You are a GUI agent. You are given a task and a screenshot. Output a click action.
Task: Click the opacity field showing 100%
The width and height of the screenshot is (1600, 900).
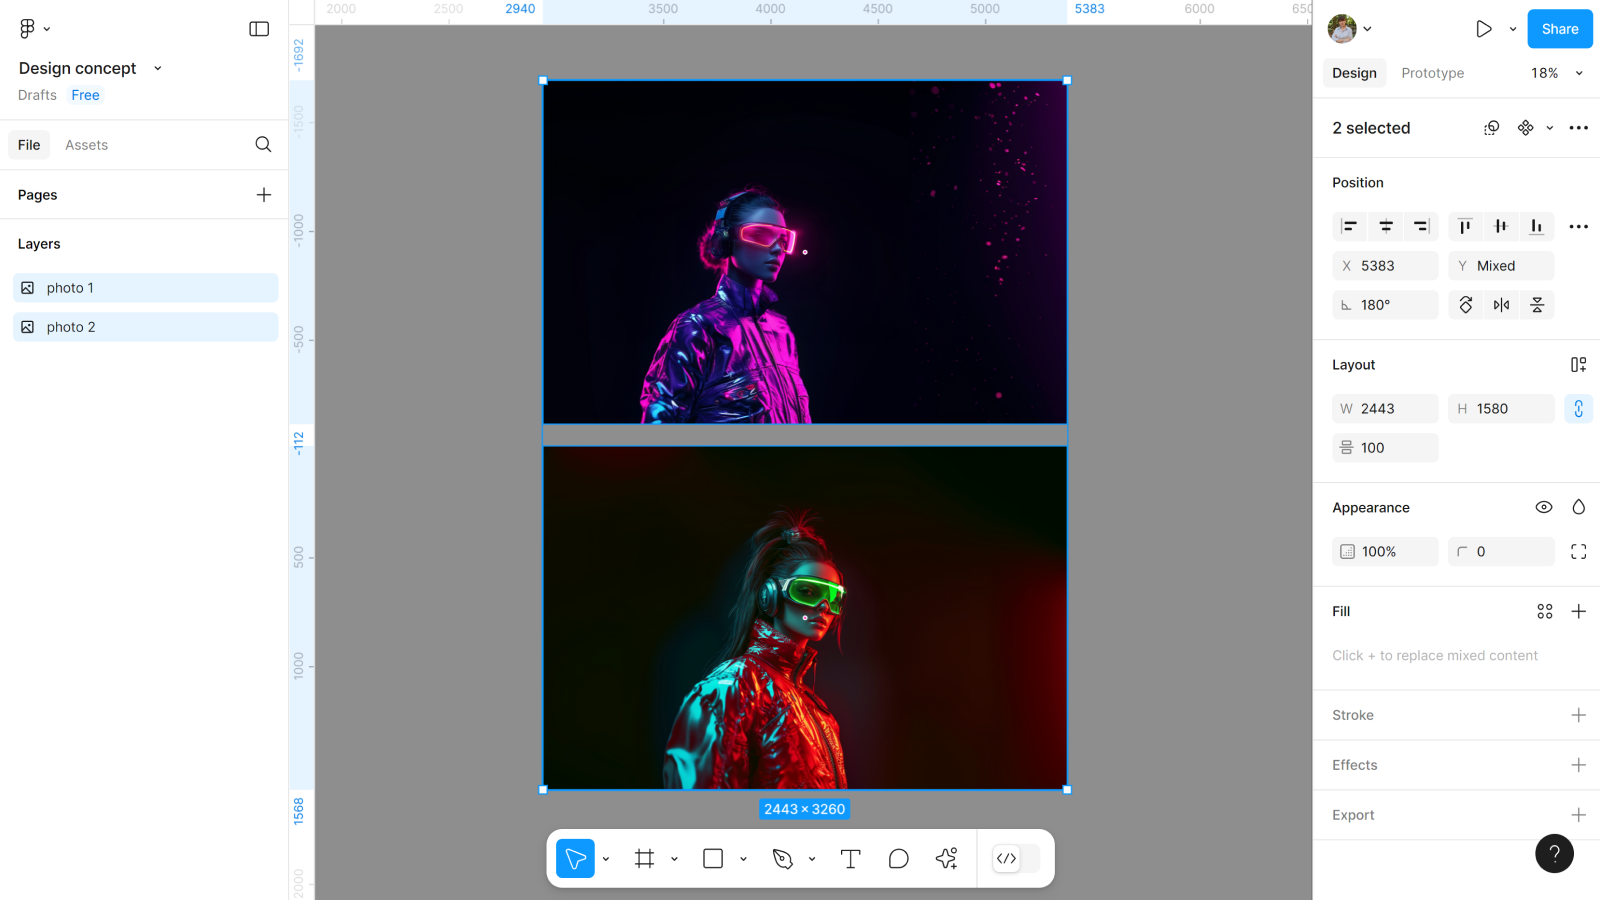point(1385,552)
